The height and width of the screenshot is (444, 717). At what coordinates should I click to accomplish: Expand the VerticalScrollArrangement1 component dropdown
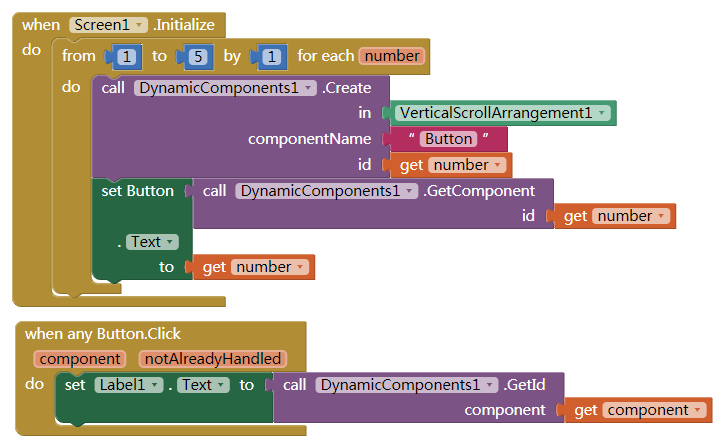coord(504,113)
